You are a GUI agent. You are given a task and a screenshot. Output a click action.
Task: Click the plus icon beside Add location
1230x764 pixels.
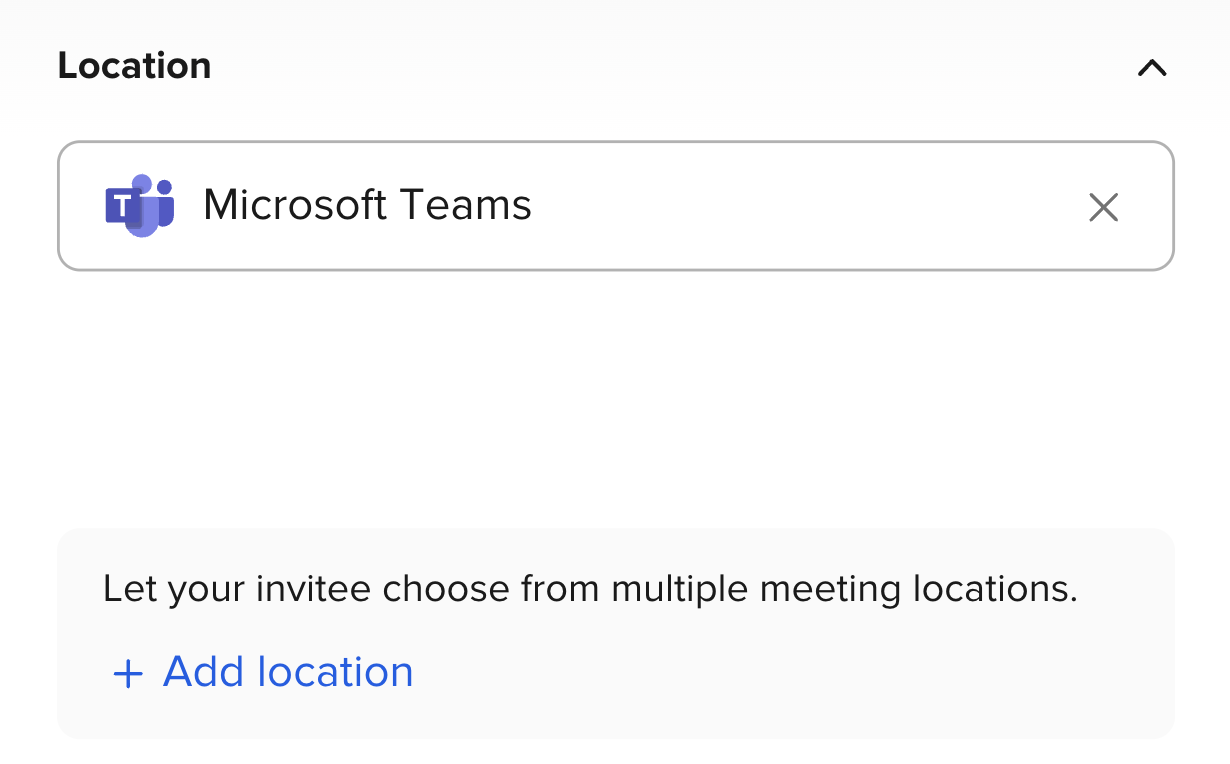[128, 674]
